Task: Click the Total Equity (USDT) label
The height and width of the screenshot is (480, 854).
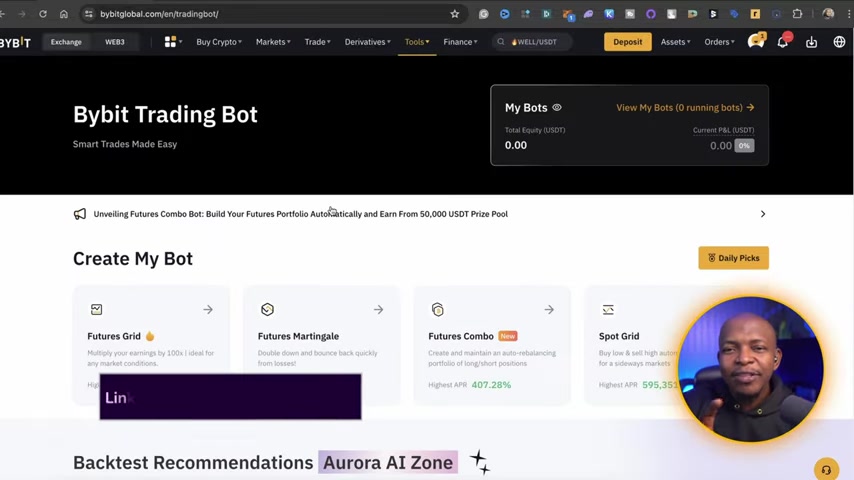Action: coord(535,130)
